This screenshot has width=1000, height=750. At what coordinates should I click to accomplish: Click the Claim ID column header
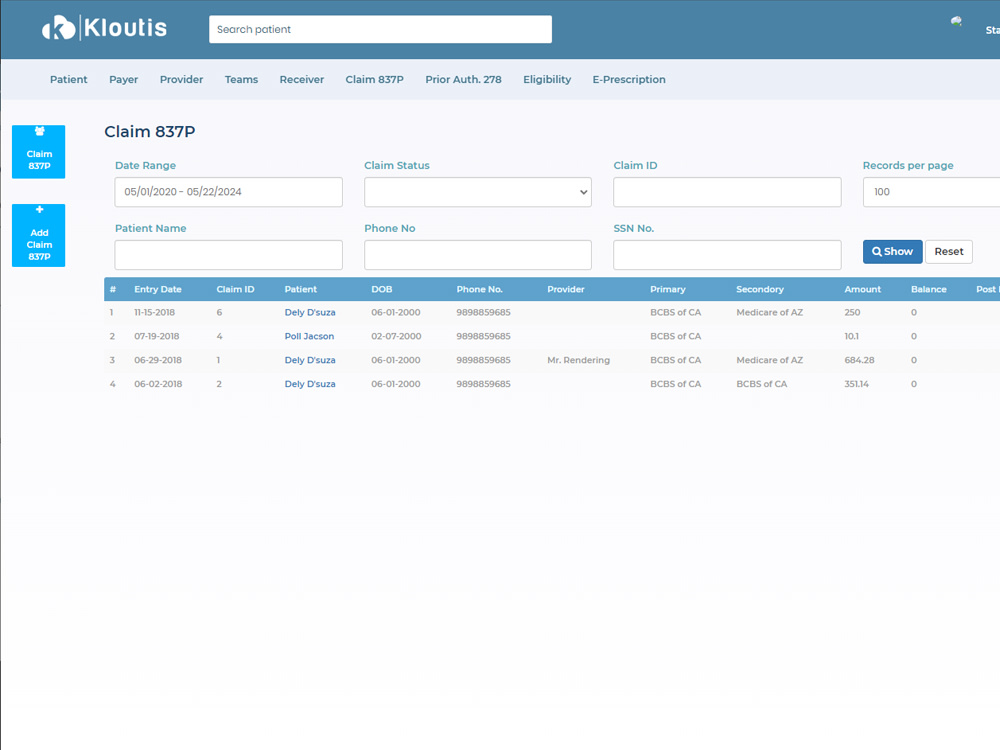235,289
